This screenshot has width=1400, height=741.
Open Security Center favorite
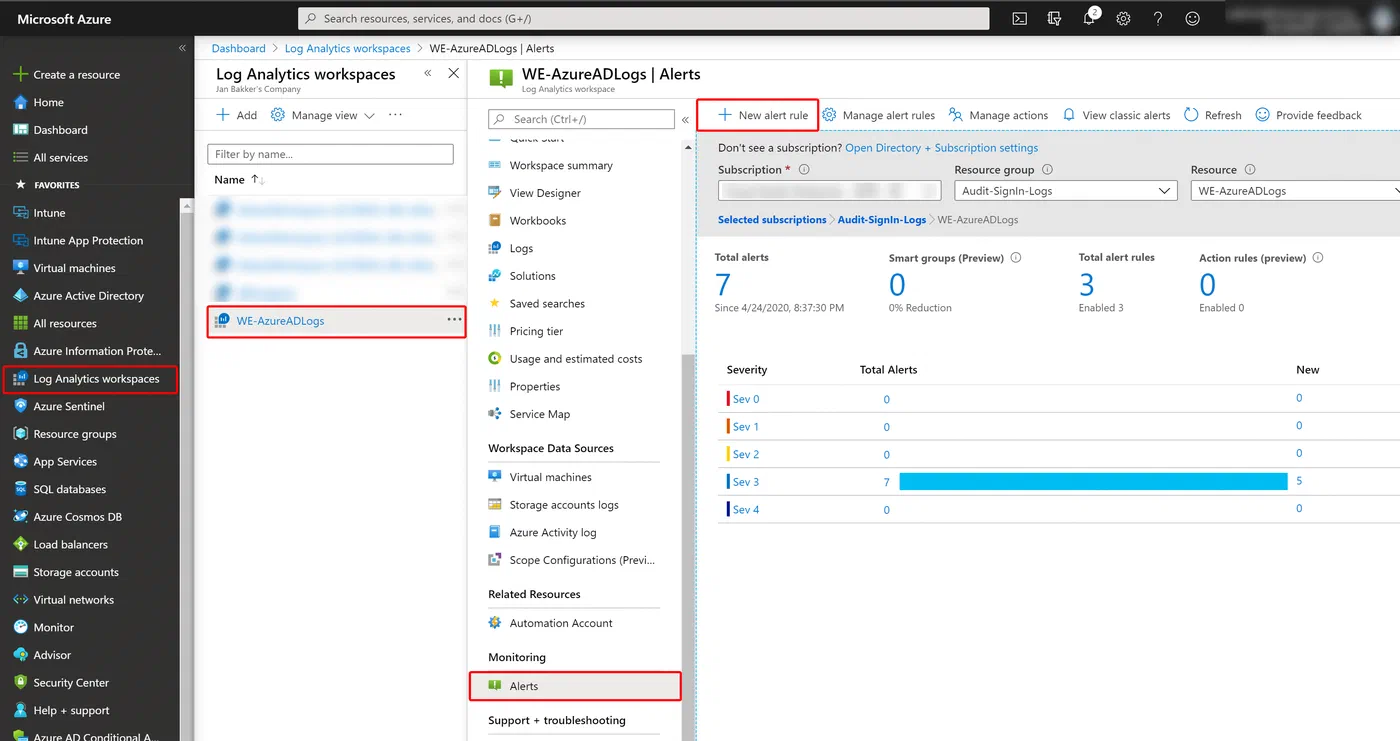(x=71, y=683)
